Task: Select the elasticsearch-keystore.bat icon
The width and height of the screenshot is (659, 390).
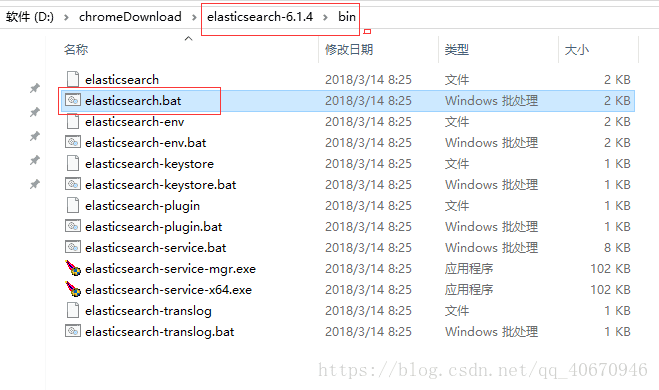Action: point(73,184)
